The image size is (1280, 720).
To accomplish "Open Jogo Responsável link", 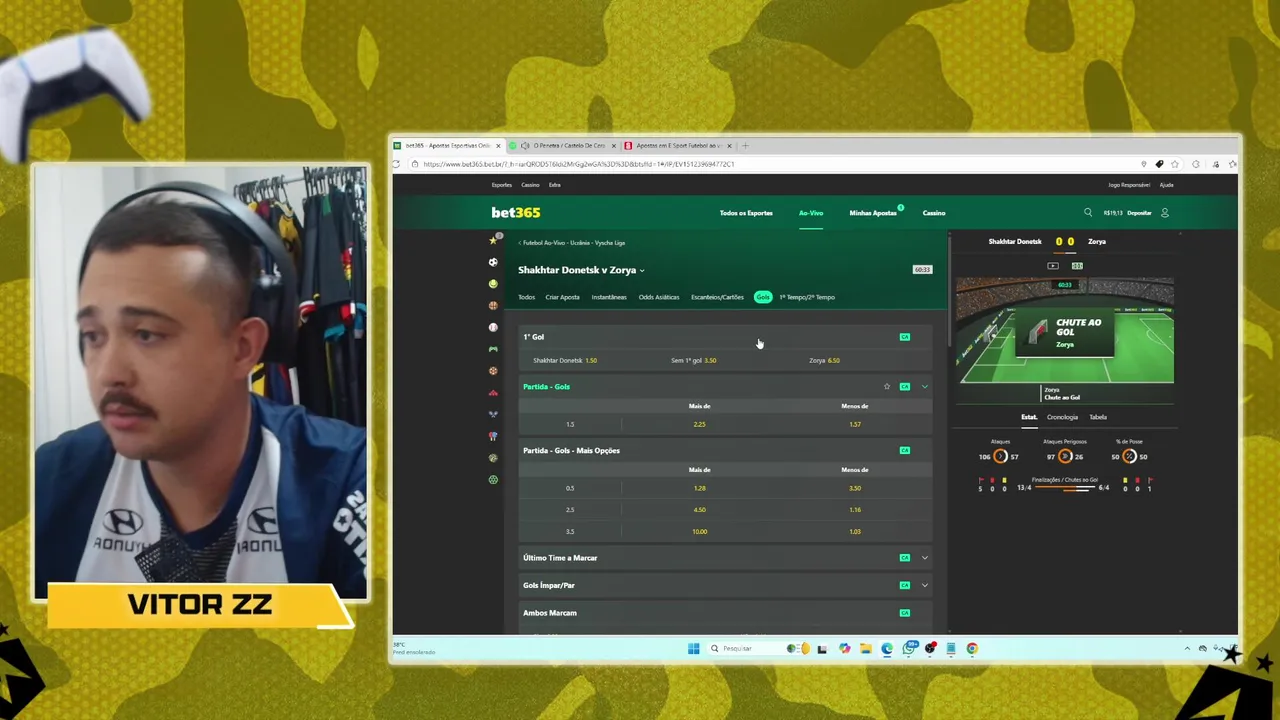I will [x=1129, y=185].
